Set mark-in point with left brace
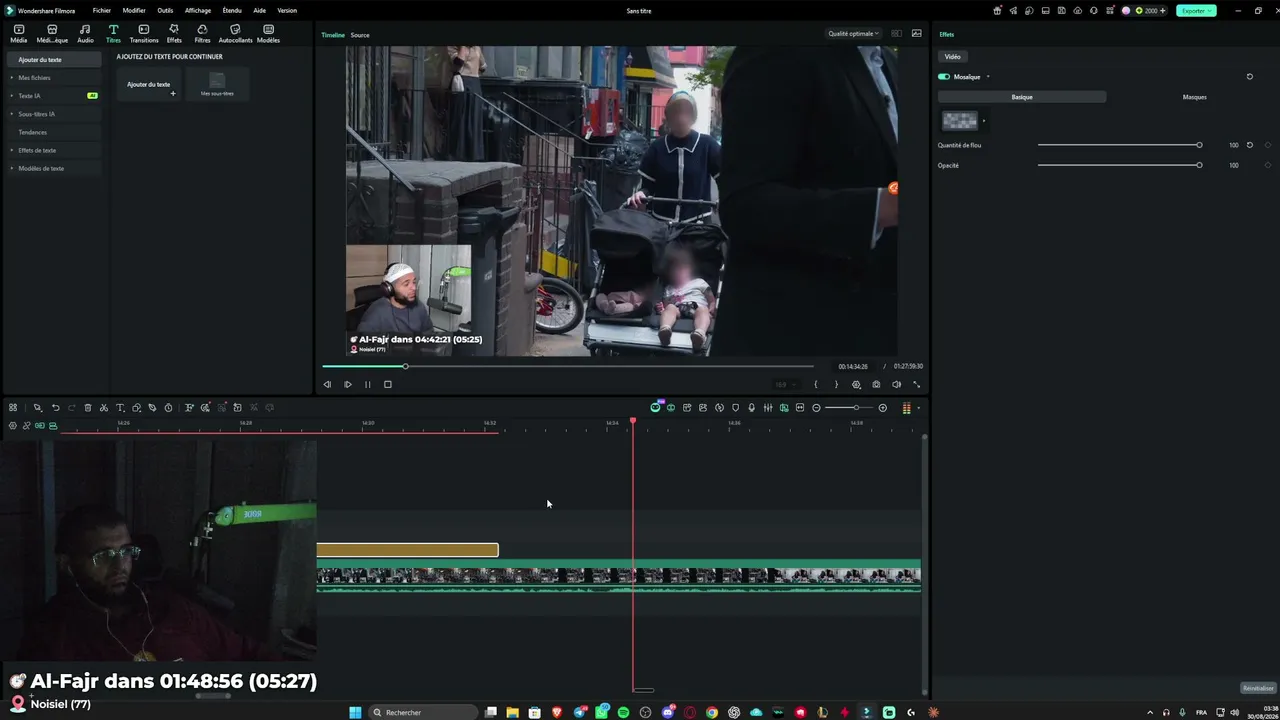 click(816, 385)
